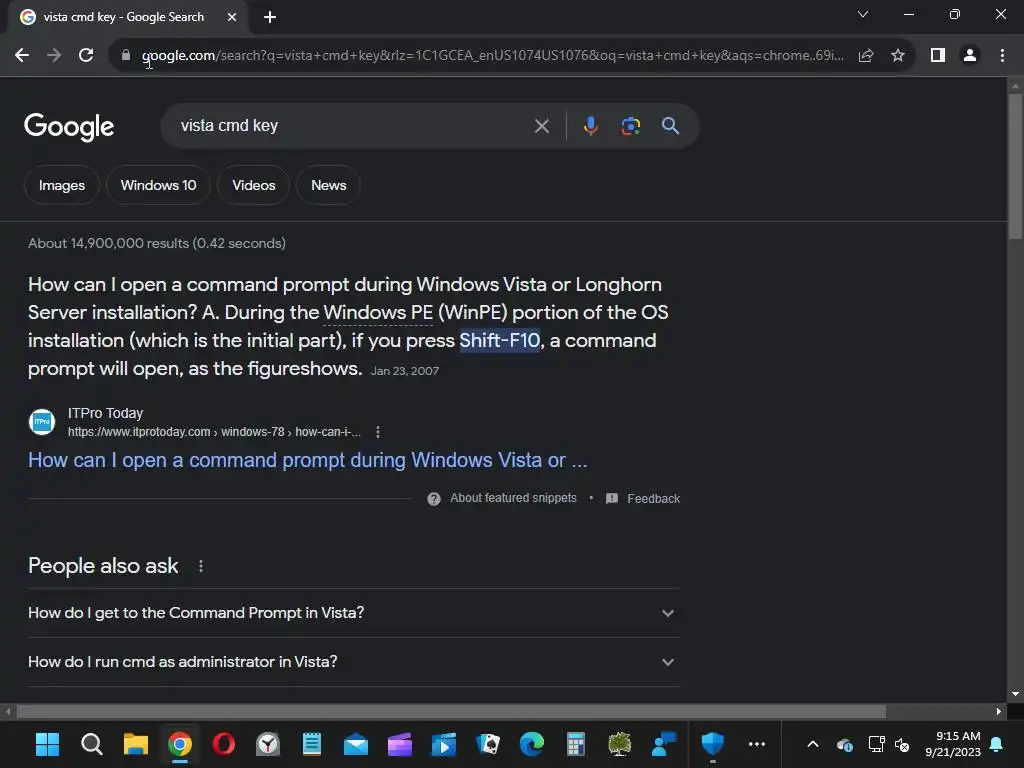
Task: Filter results by Images
Action: pyautogui.click(x=62, y=185)
